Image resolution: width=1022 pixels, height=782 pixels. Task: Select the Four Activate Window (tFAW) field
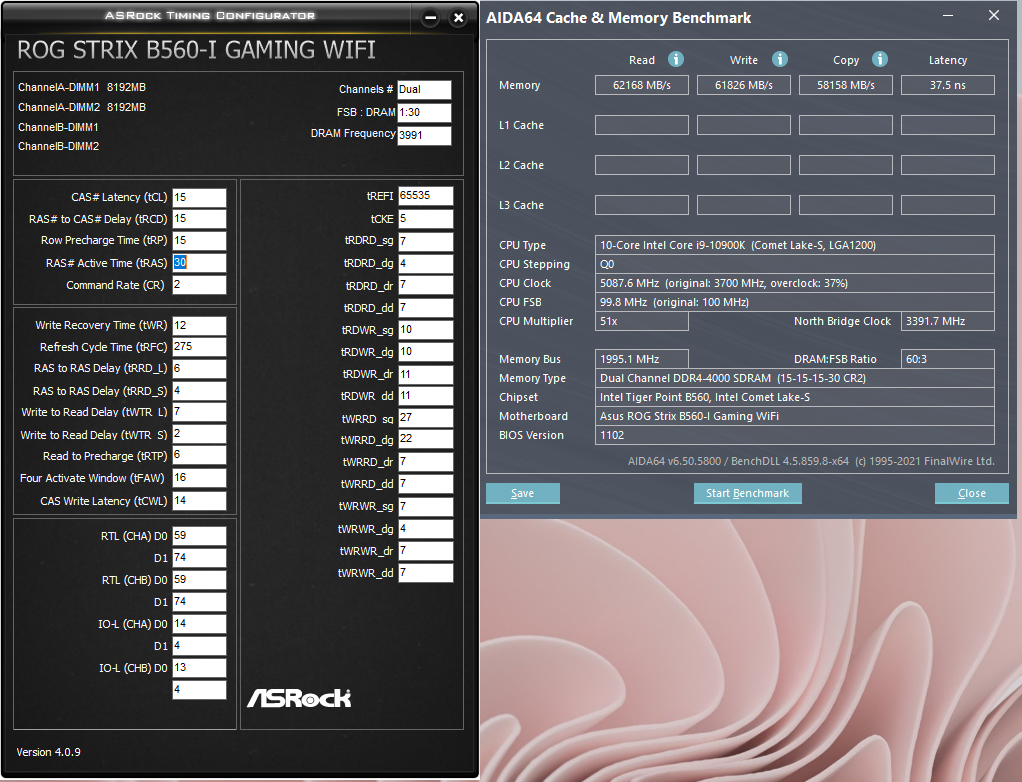(x=199, y=478)
